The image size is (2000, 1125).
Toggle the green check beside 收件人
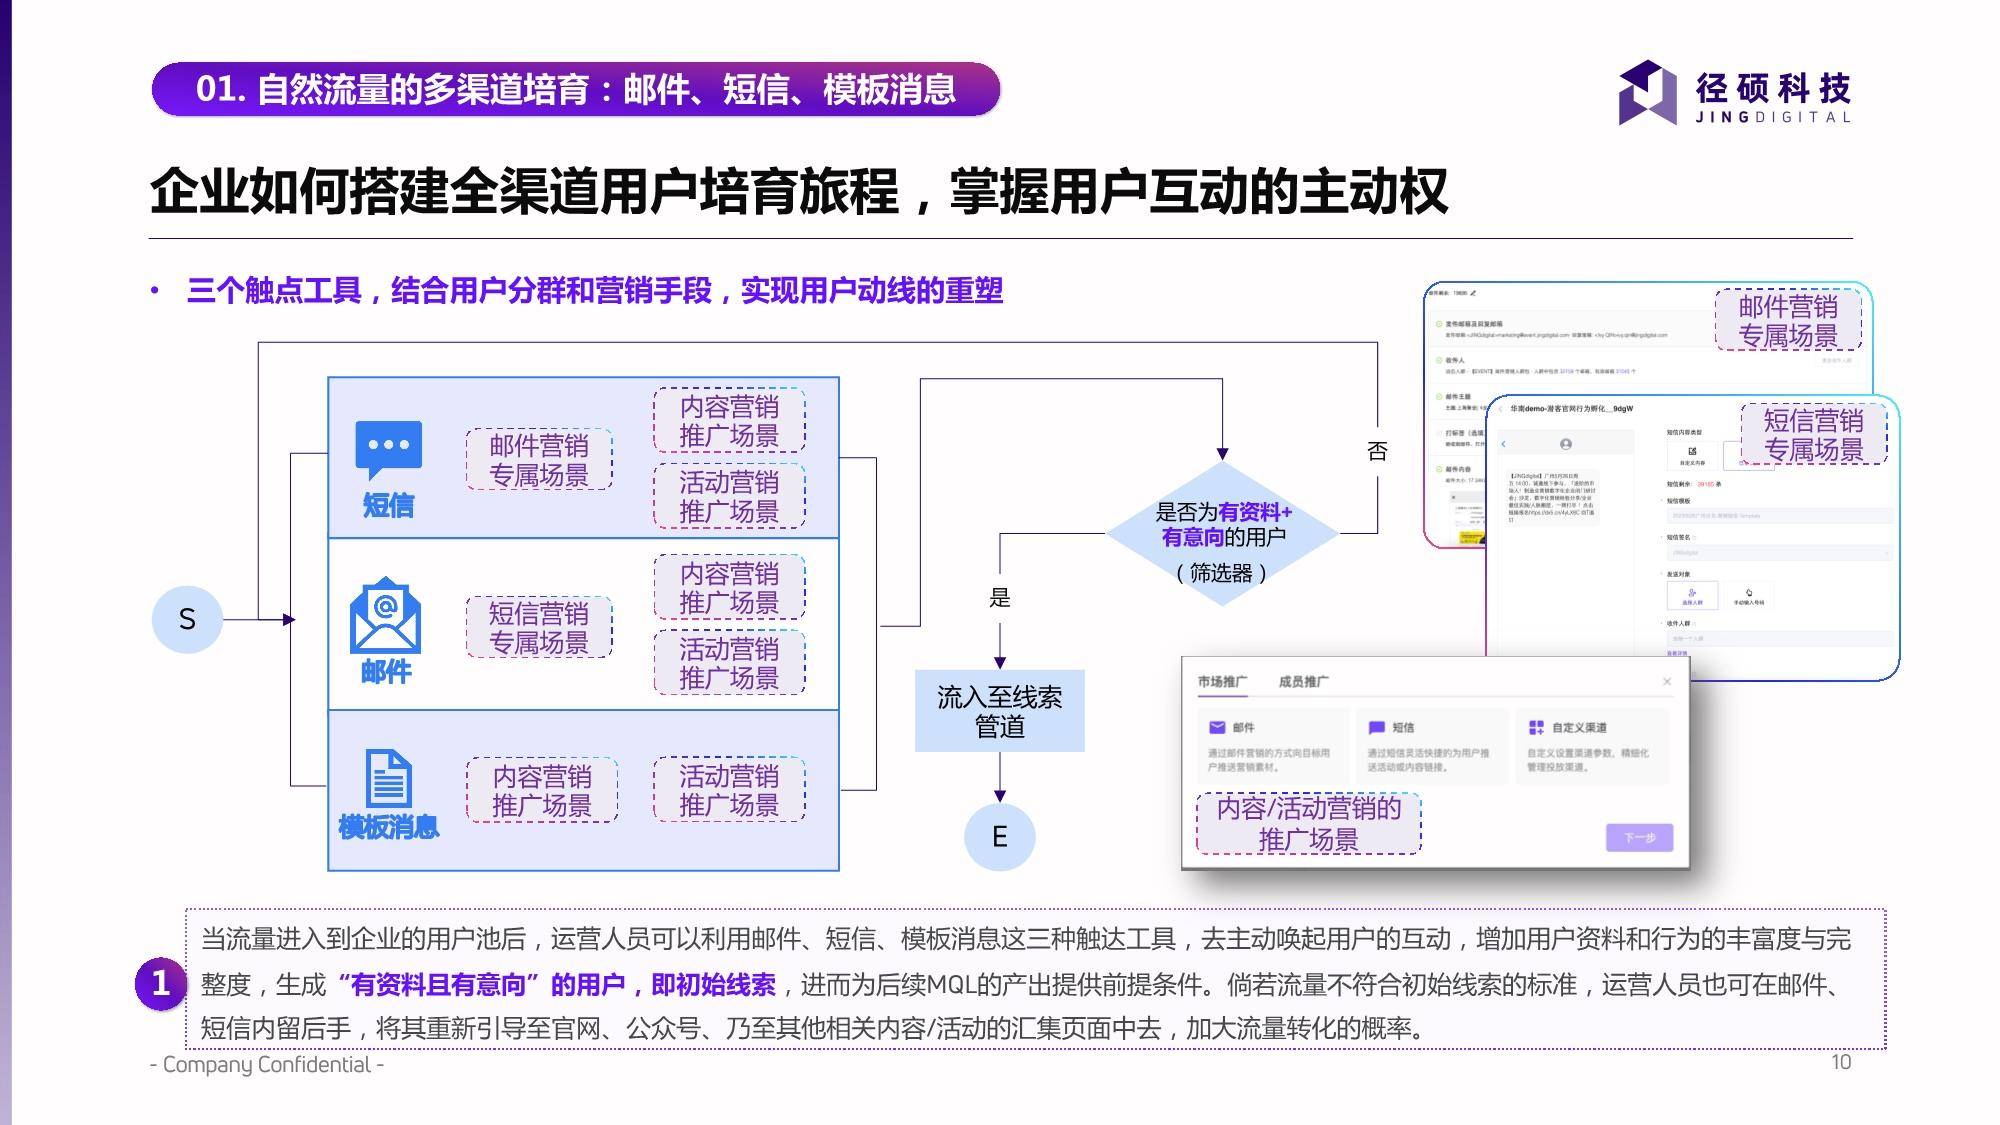coord(1438,360)
